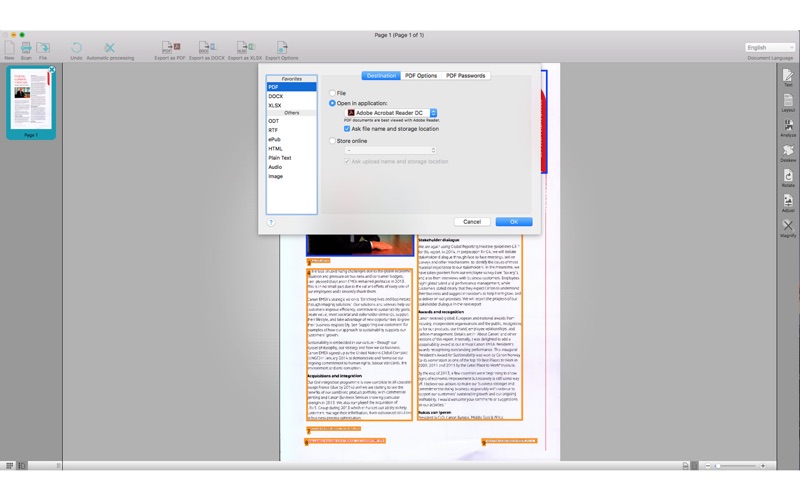Viewport: 800px width, 500px height.
Task: Click the fit page view icon near zoom
Action: pyautogui.click(x=694, y=466)
